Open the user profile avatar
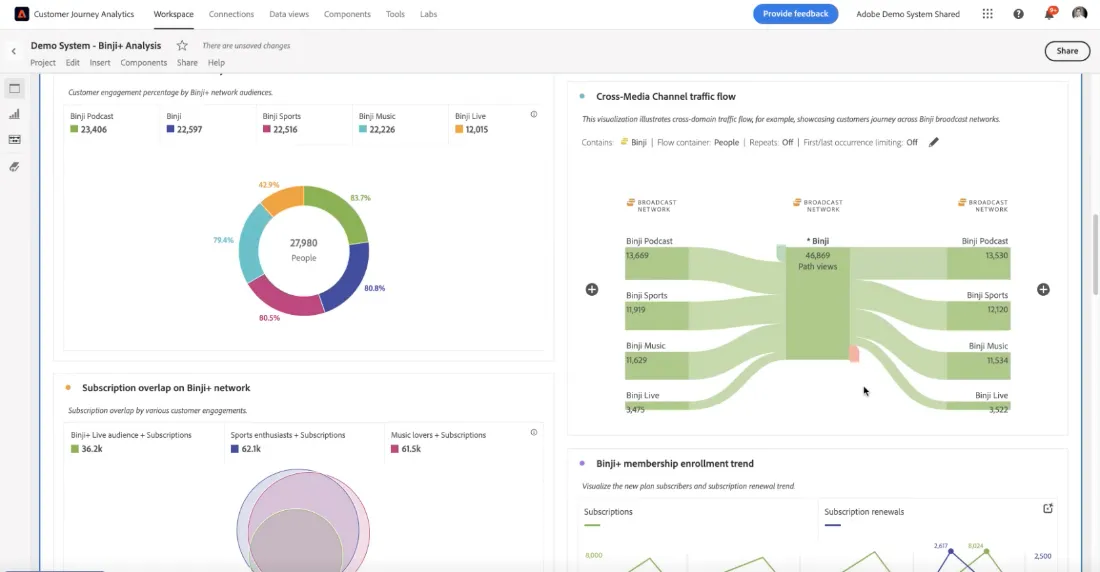 [1079, 13]
